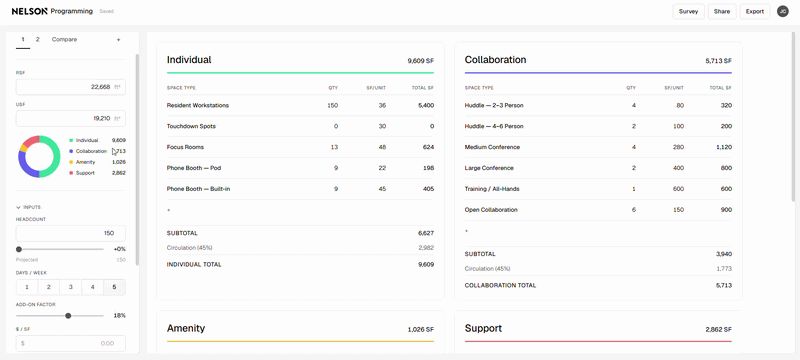Add a row below Phone Booth — Built-in
The height and width of the screenshot is (360, 800).
click(x=168, y=210)
